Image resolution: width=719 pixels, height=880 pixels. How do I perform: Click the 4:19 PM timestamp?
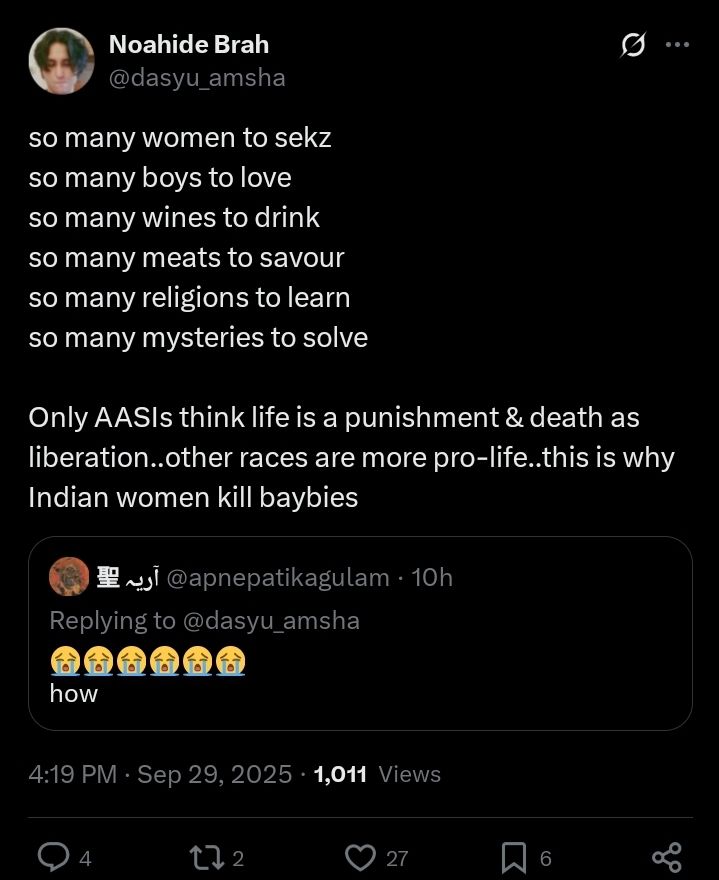coord(72,774)
